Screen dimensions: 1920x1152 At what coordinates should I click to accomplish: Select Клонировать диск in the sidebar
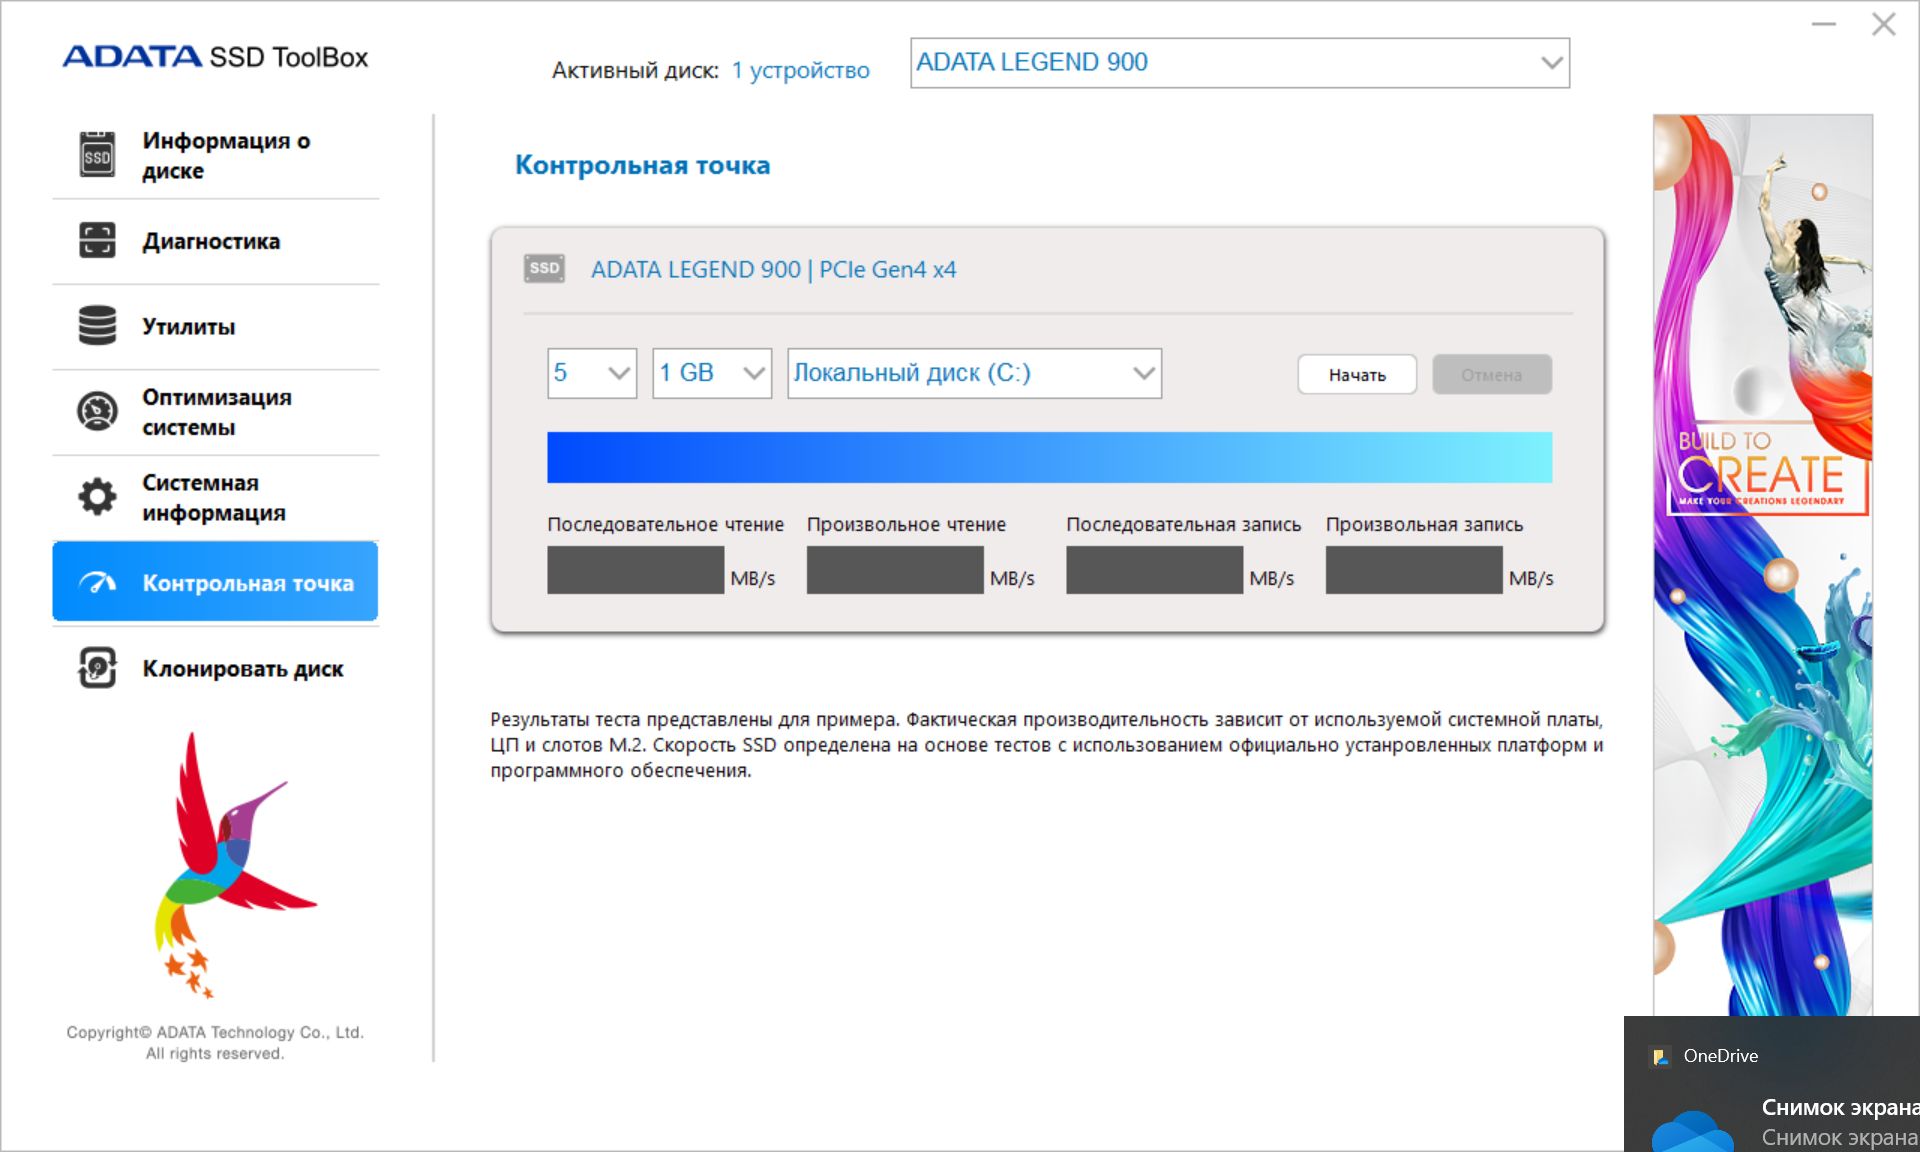215,669
